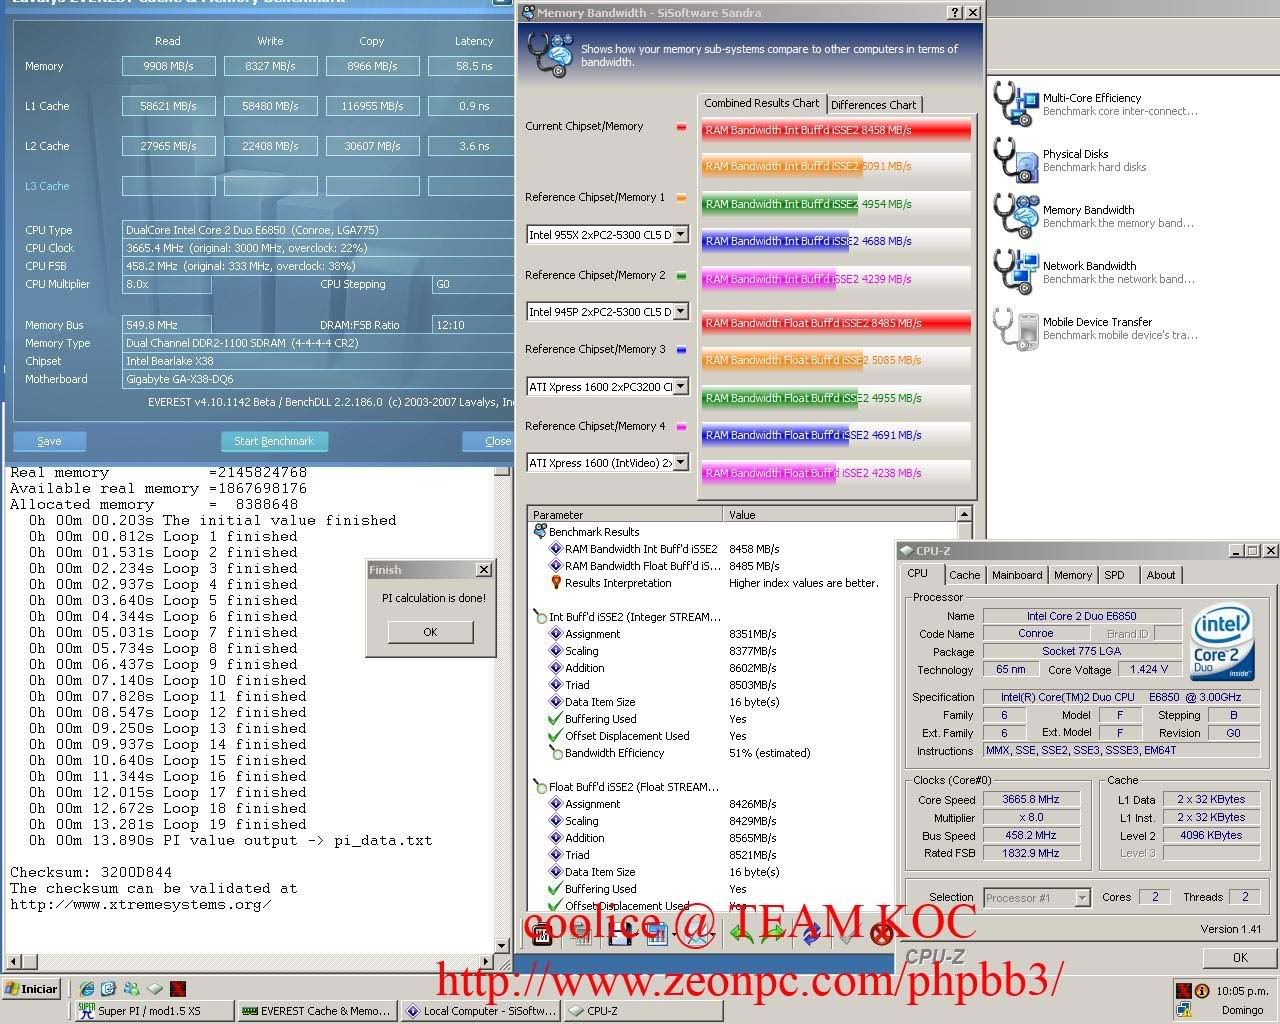Click the network warning icon in system tray
This screenshot has width=1280, height=1024.
(1184, 1010)
